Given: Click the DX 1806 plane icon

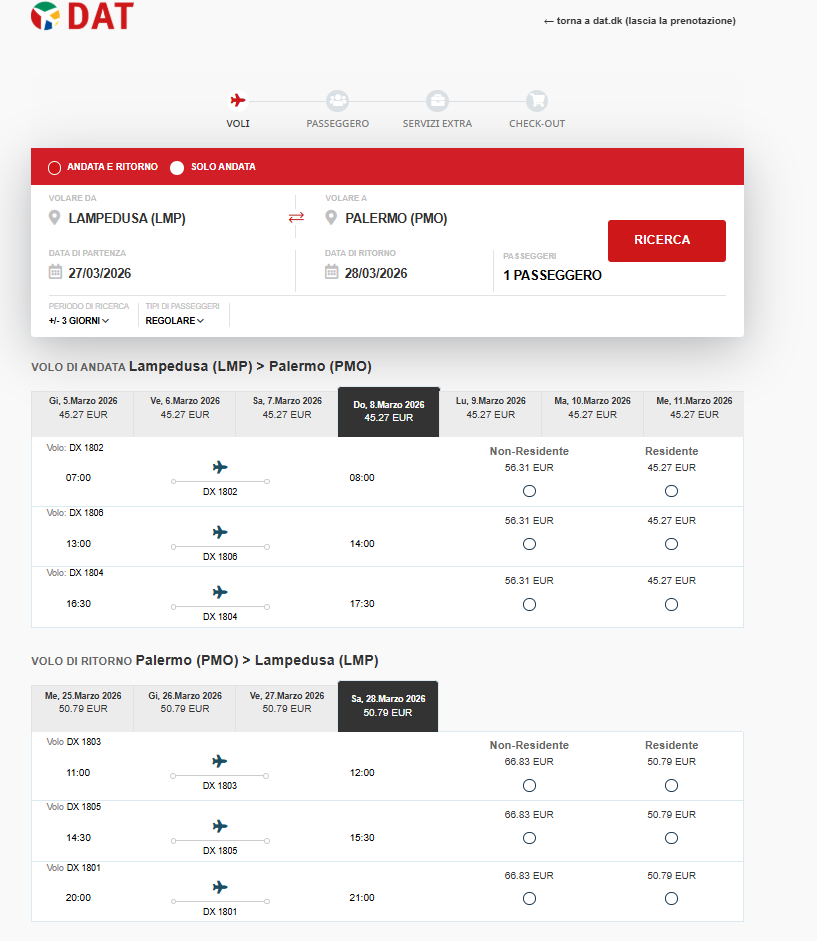Looking at the screenshot, I should [220, 532].
